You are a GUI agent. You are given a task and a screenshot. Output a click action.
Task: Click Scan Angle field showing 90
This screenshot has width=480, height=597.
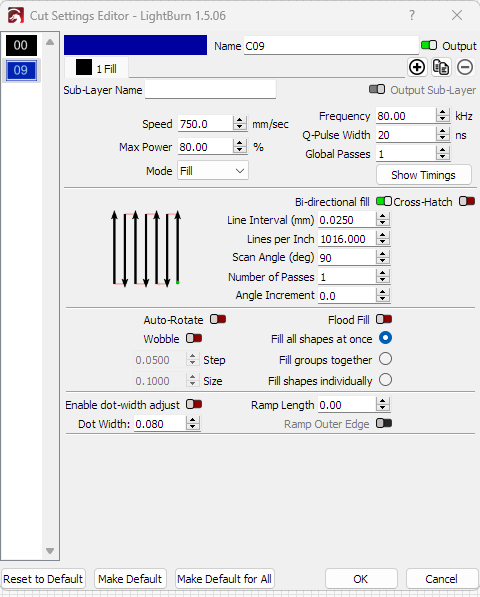coord(347,258)
